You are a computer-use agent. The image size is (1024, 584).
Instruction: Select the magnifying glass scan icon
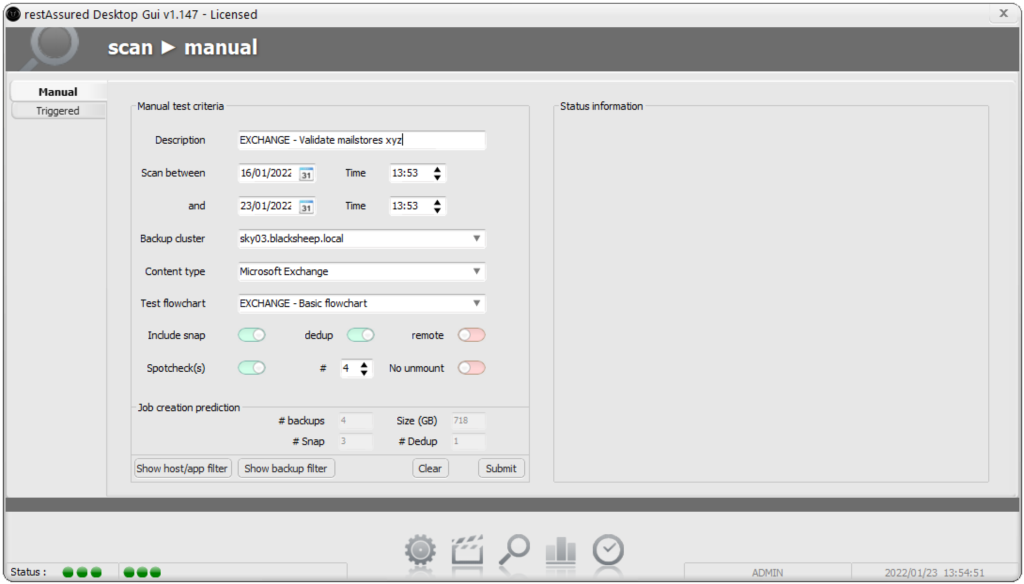[514, 548]
